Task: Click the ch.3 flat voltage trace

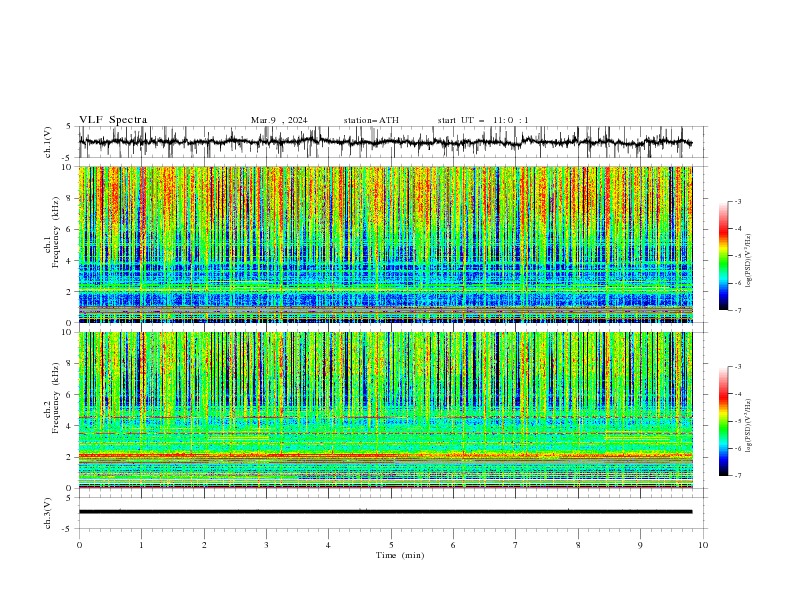Action: click(385, 512)
